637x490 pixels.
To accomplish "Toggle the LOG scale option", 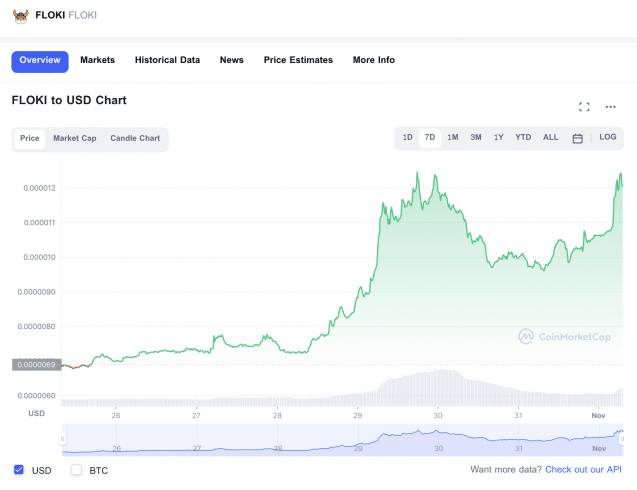I will coord(607,137).
